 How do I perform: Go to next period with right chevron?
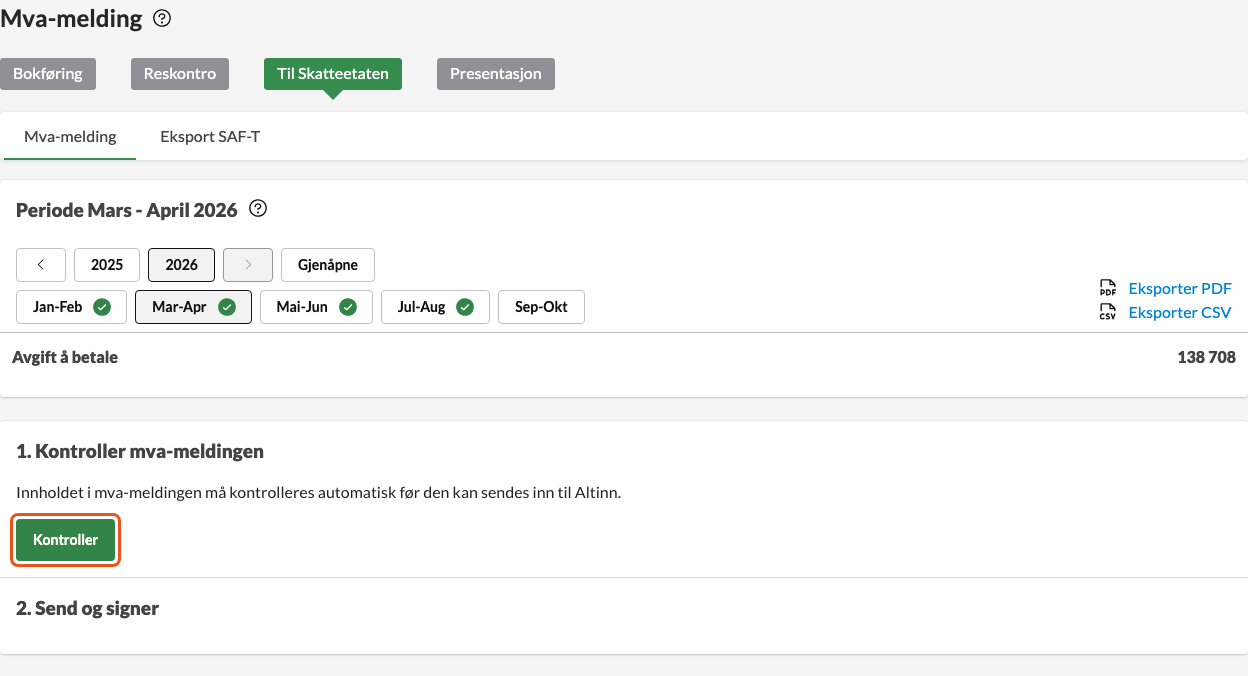tap(248, 265)
